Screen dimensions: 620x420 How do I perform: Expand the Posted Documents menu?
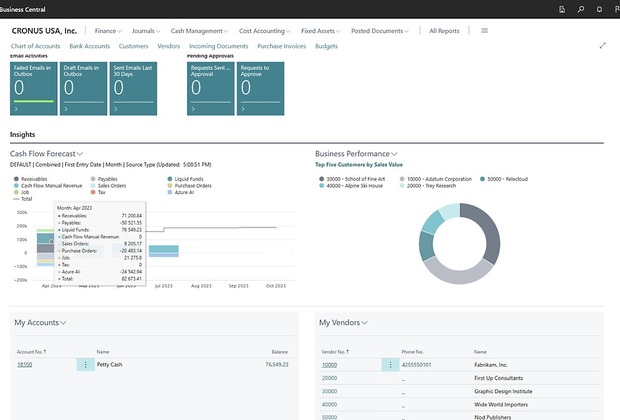(x=380, y=31)
